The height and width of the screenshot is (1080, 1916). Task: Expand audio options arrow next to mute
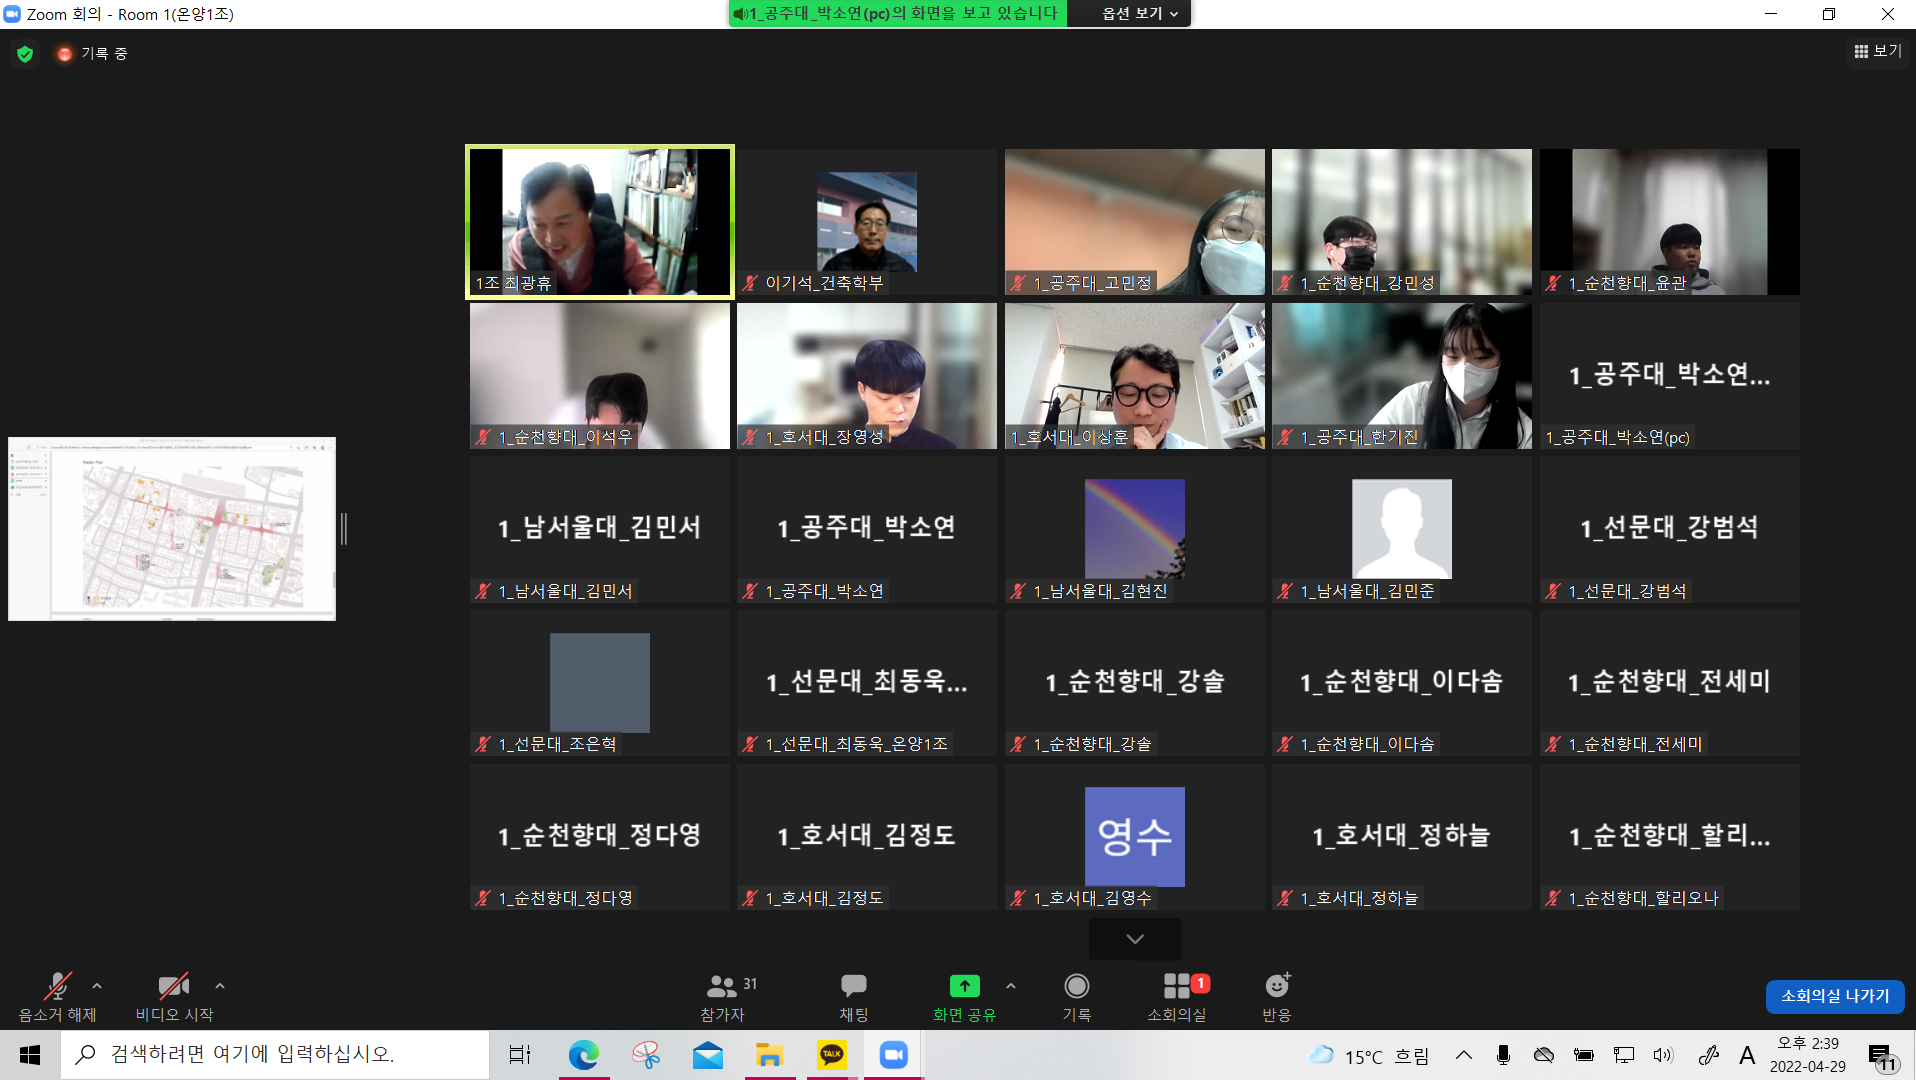(x=97, y=986)
